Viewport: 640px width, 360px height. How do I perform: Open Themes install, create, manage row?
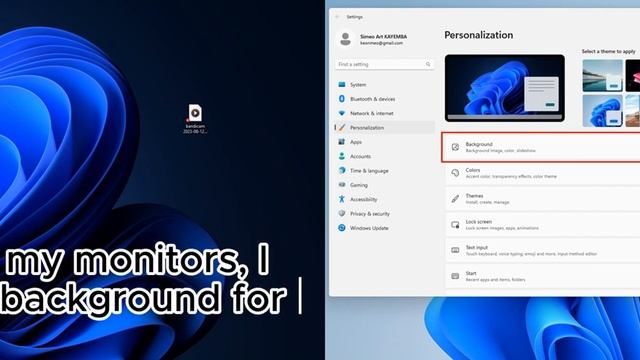542,199
